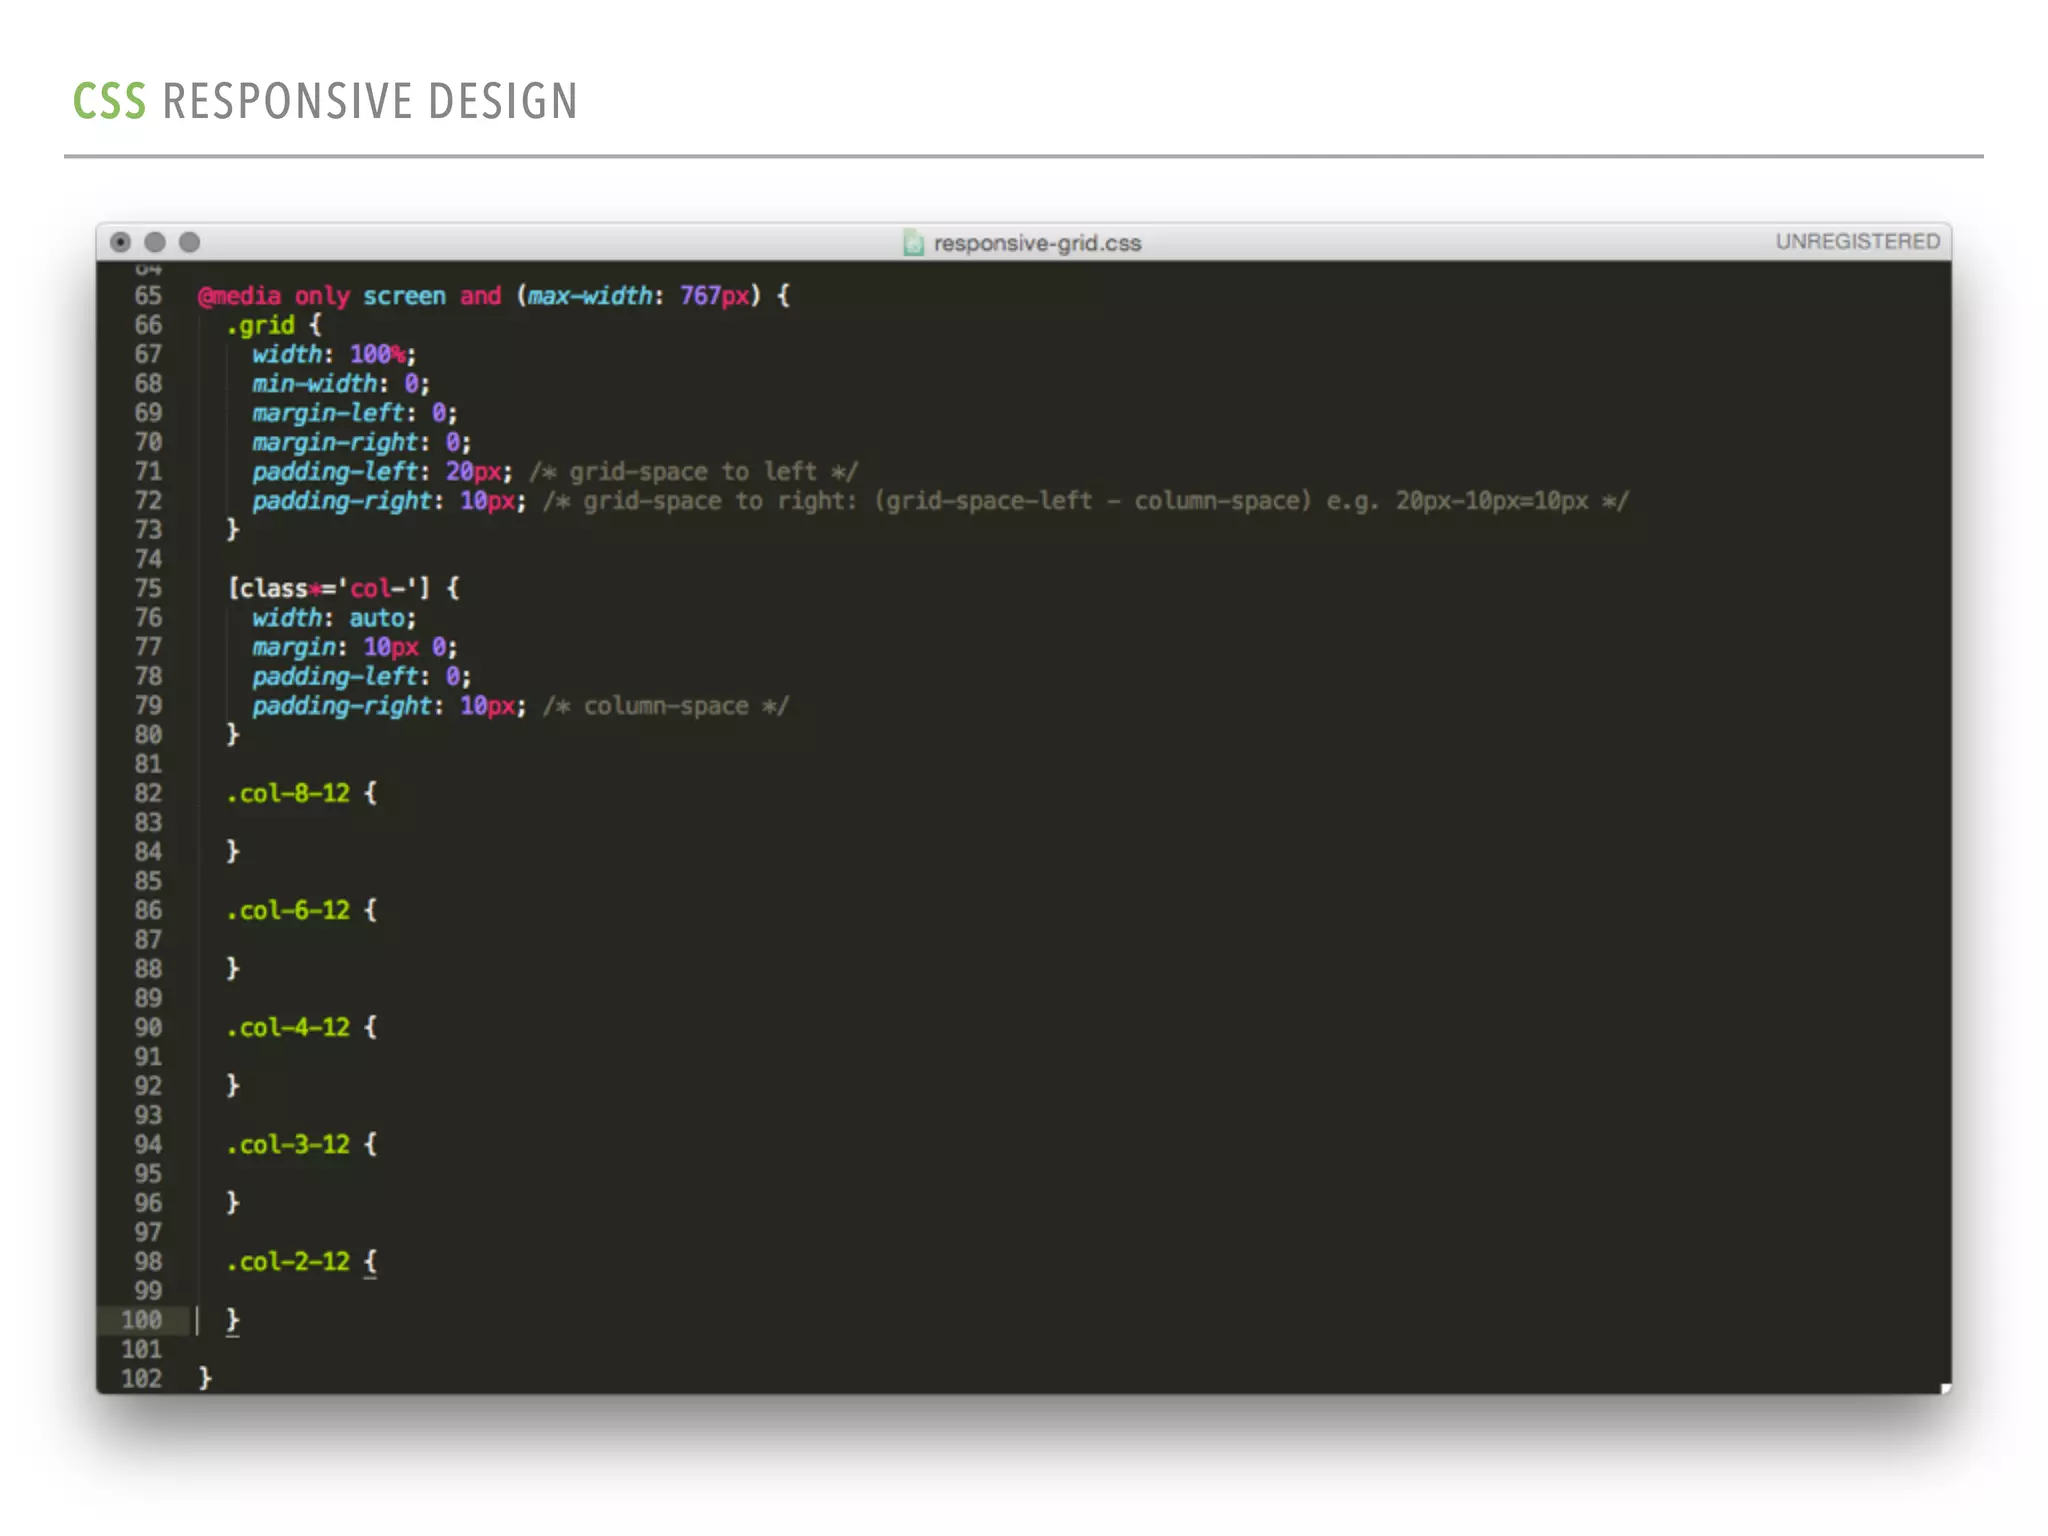Click margin-right: 0 on line 70

[x=362, y=442]
